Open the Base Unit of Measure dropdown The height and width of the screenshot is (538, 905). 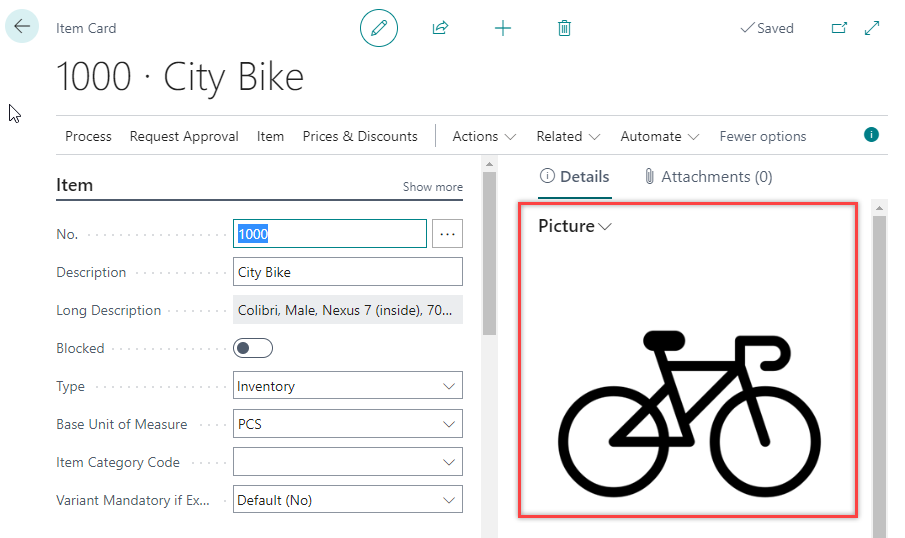click(x=348, y=424)
